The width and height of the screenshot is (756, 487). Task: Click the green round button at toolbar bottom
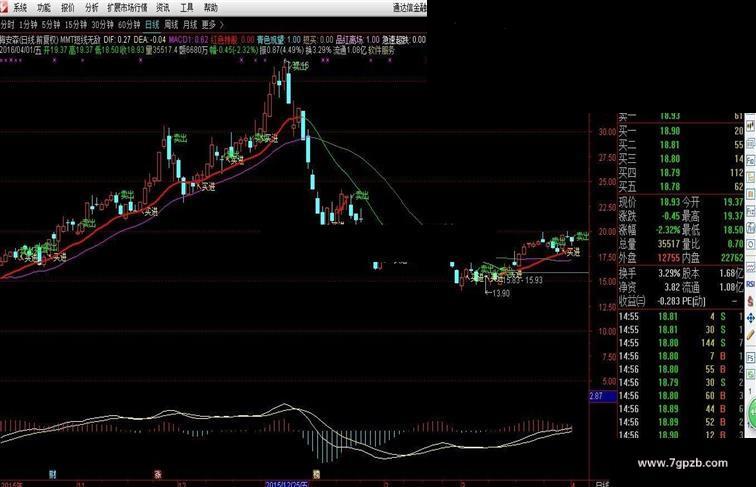(x=752, y=413)
